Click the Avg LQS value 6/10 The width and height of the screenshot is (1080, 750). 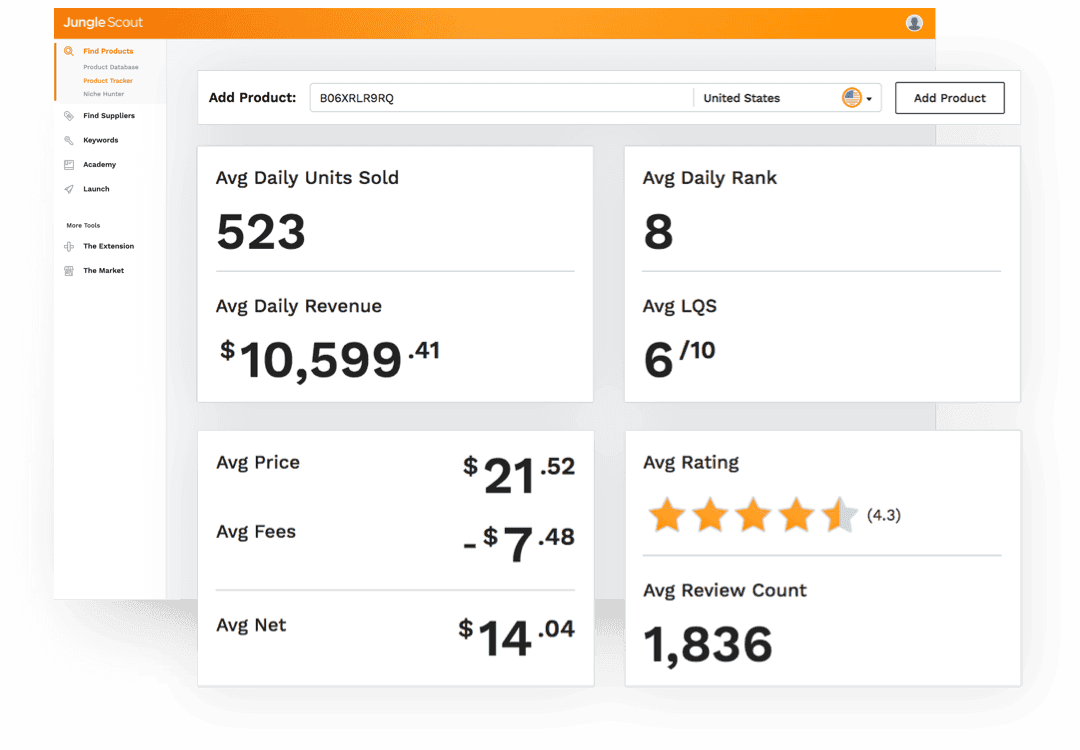click(x=680, y=360)
